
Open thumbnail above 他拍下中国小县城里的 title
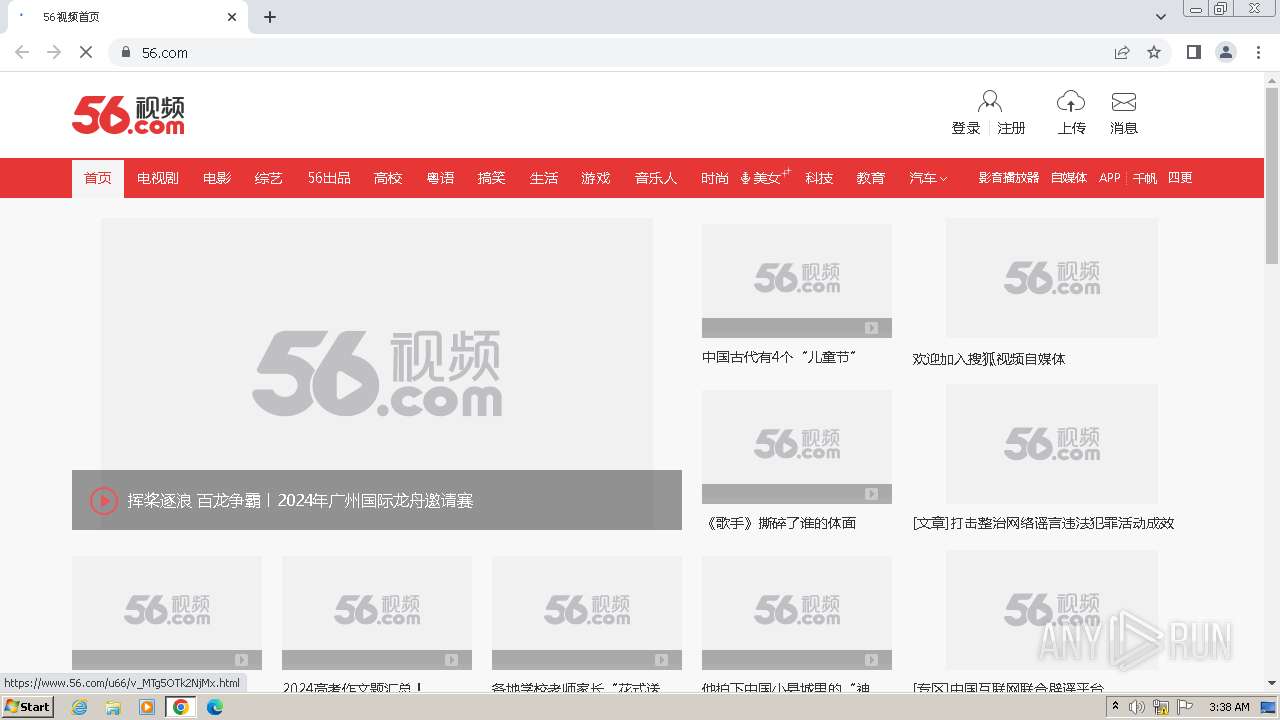pyautogui.click(x=797, y=612)
